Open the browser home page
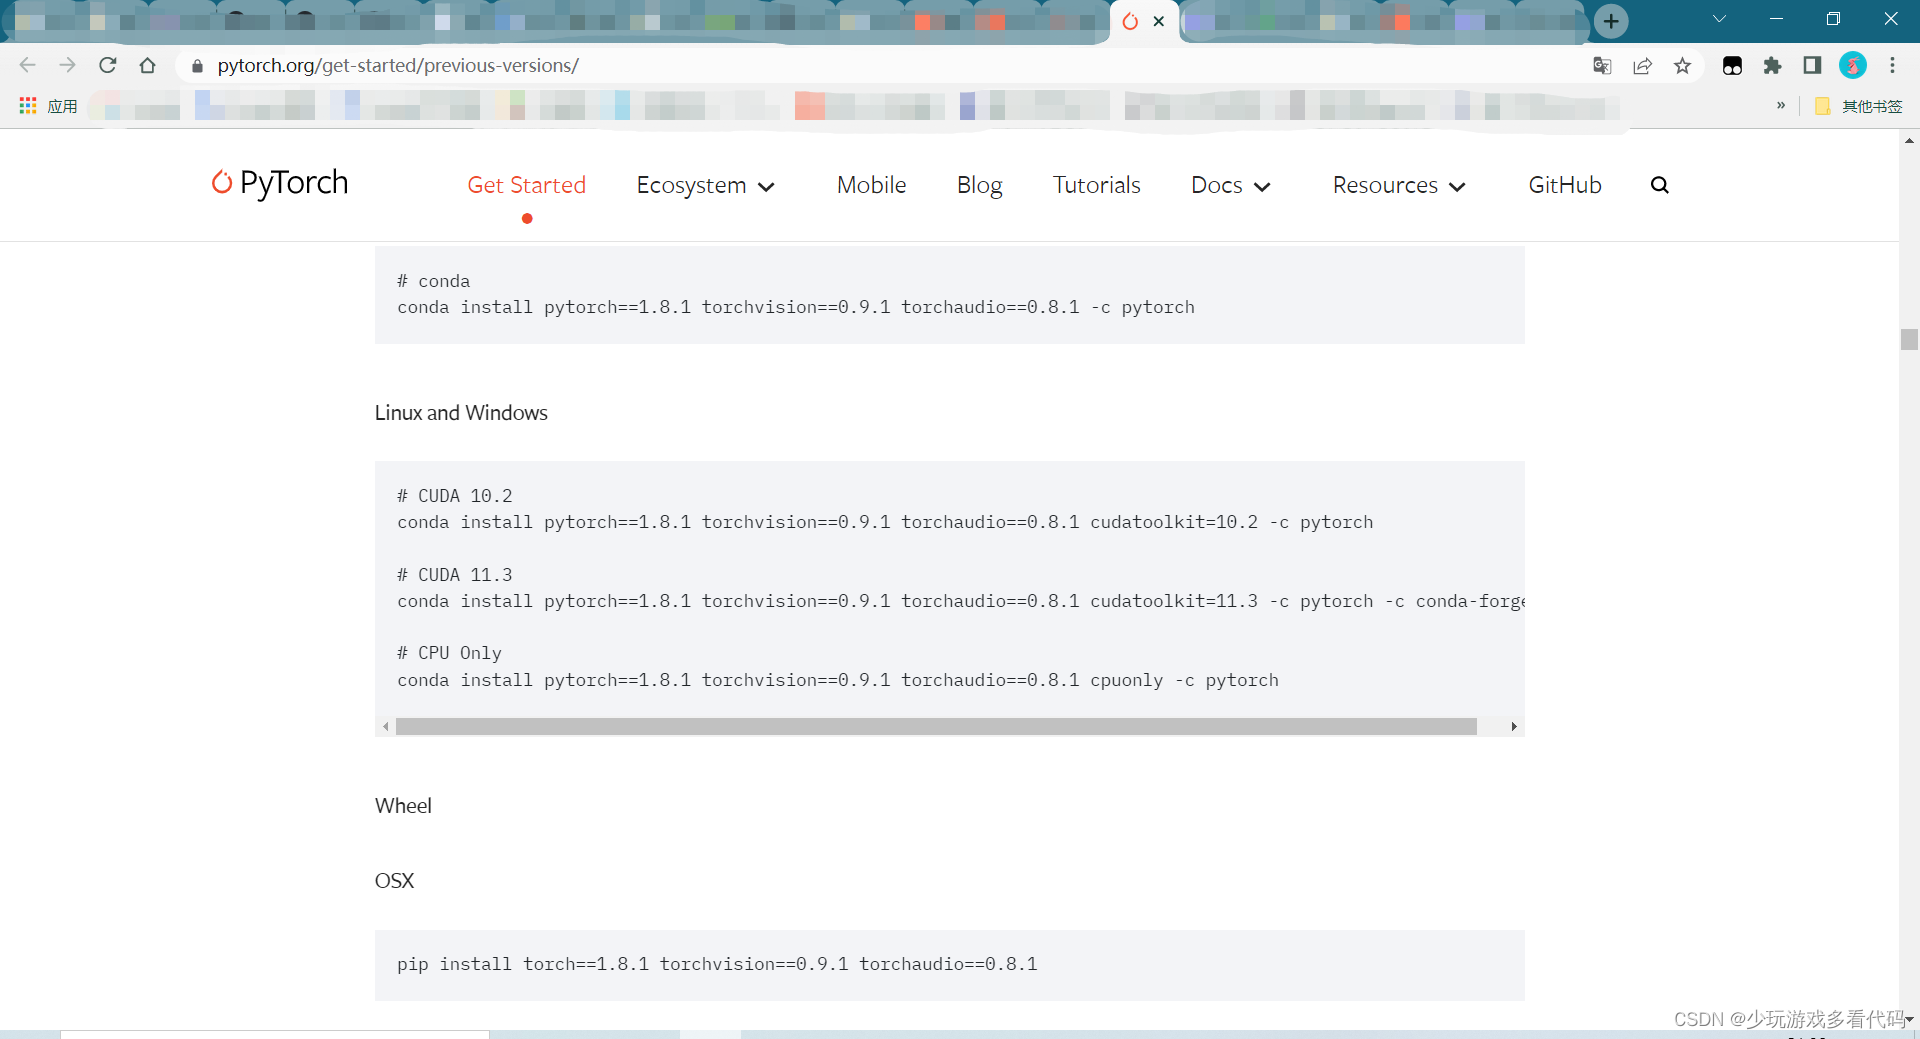Viewport: 1920px width, 1039px height. click(x=148, y=65)
